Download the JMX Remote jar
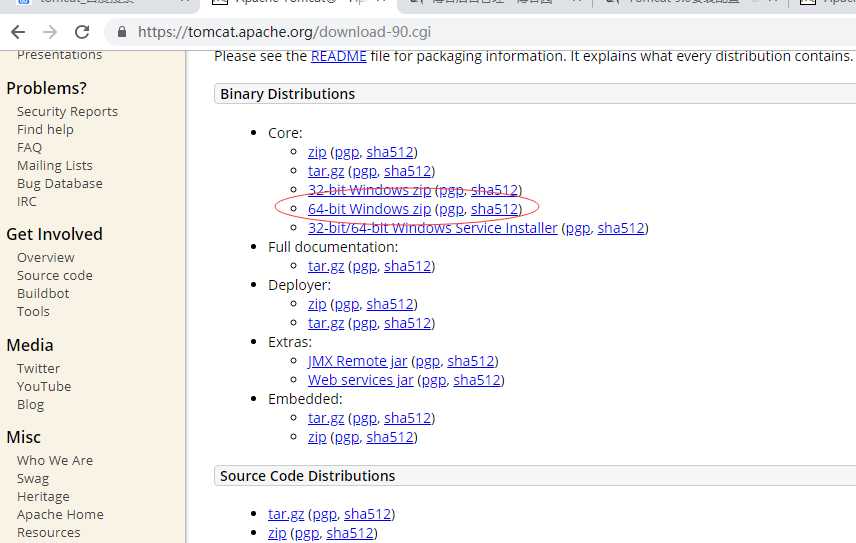Viewport: 856px width, 543px height. tap(358, 361)
